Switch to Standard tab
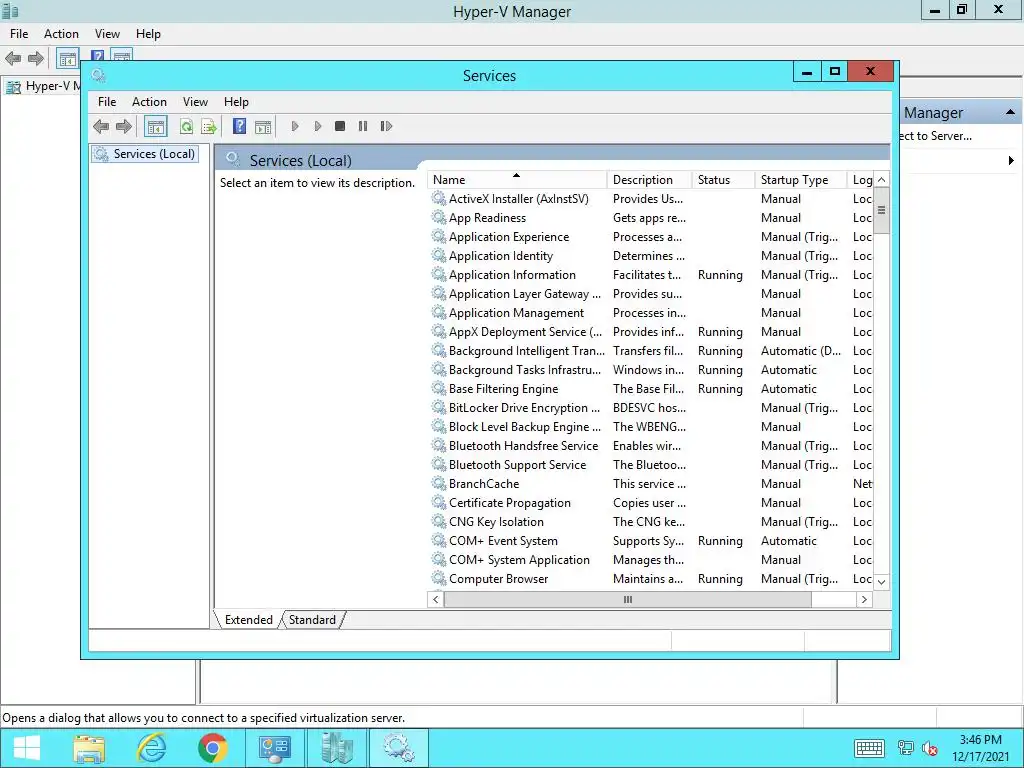The width and height of the screenshot is (1024, 768). 312,620
